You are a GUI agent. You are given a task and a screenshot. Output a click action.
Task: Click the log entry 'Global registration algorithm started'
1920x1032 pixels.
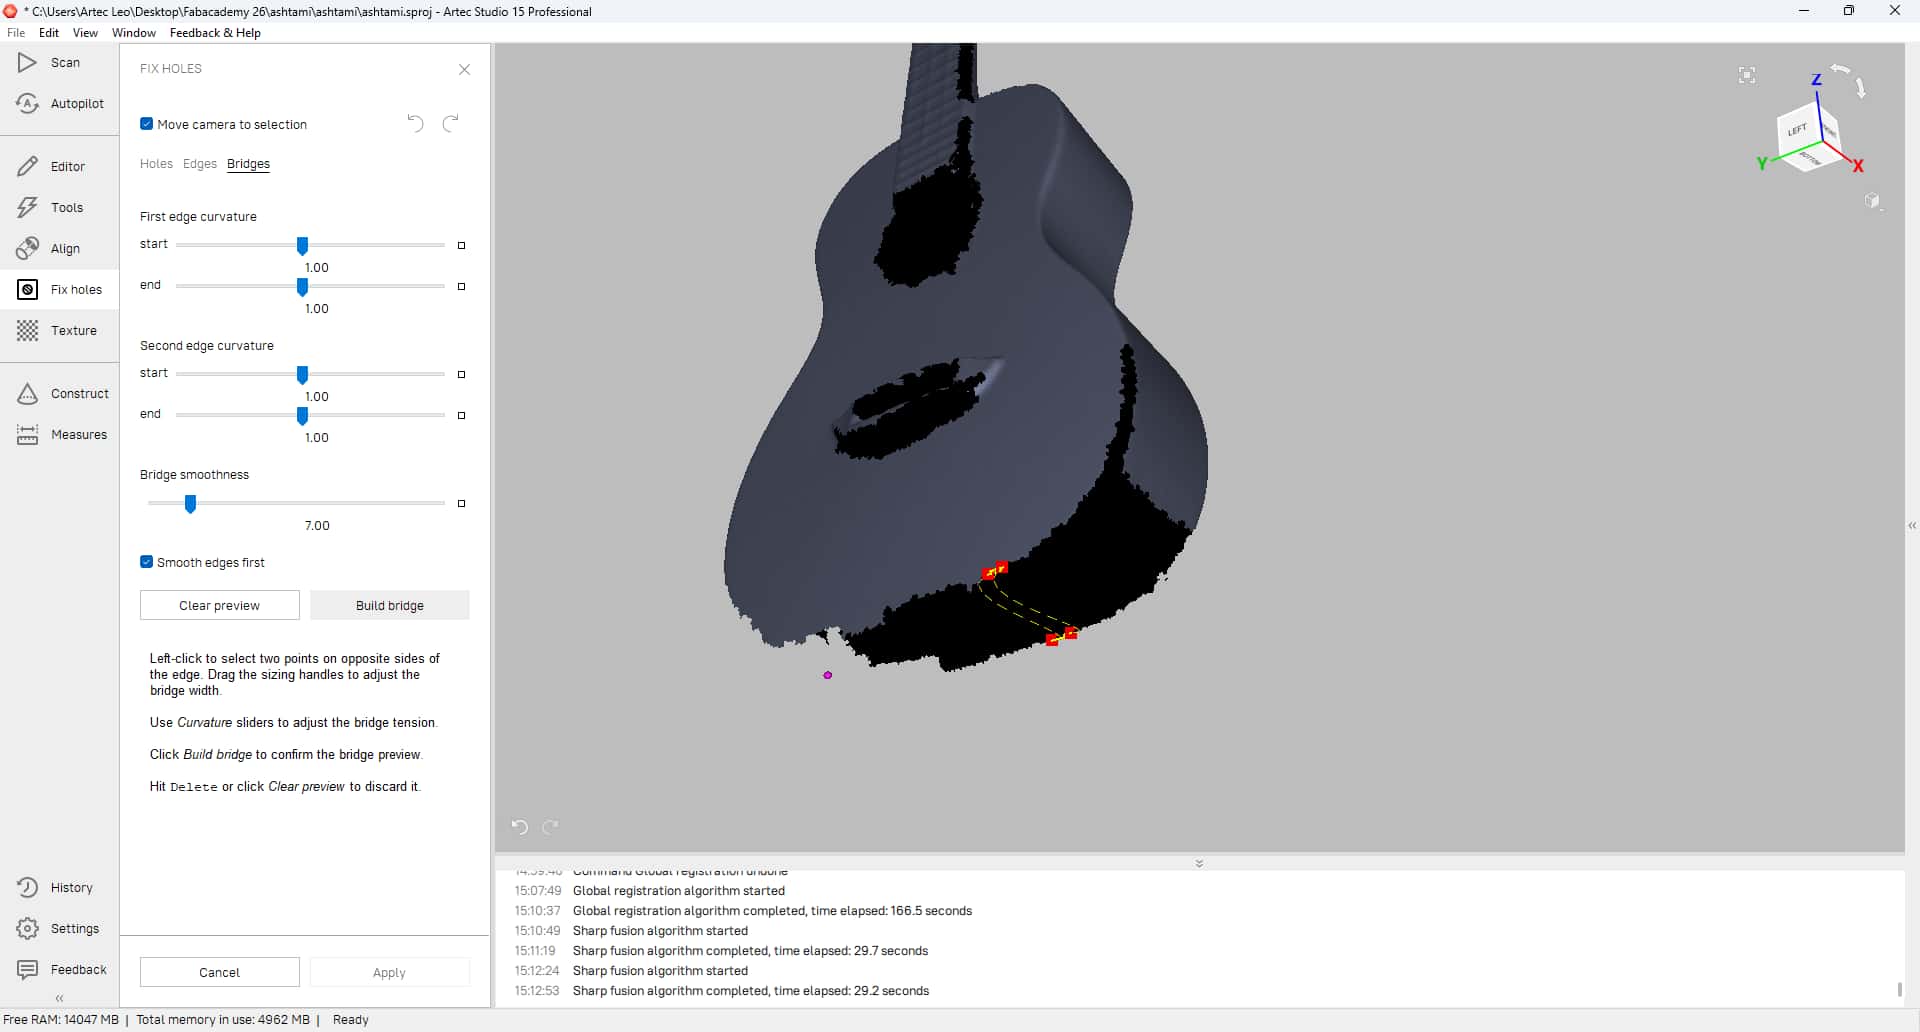click(679, 891)
